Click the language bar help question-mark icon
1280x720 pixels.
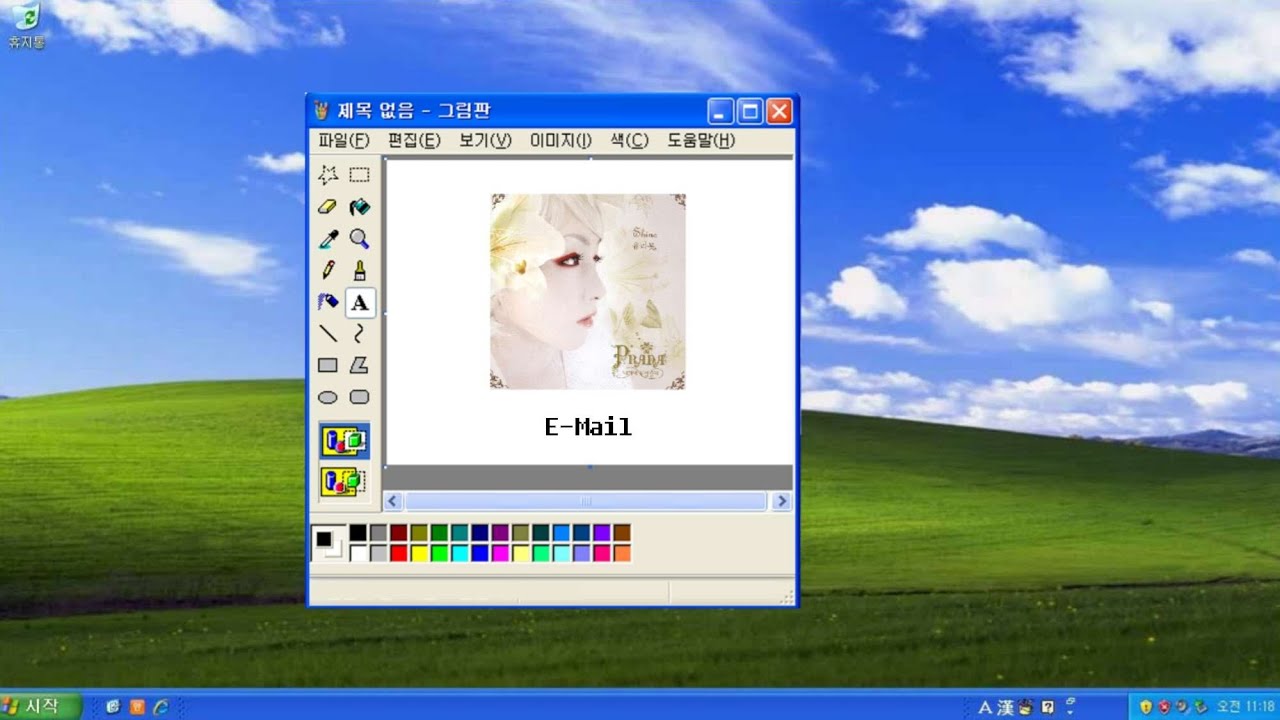pos(1048,707)
